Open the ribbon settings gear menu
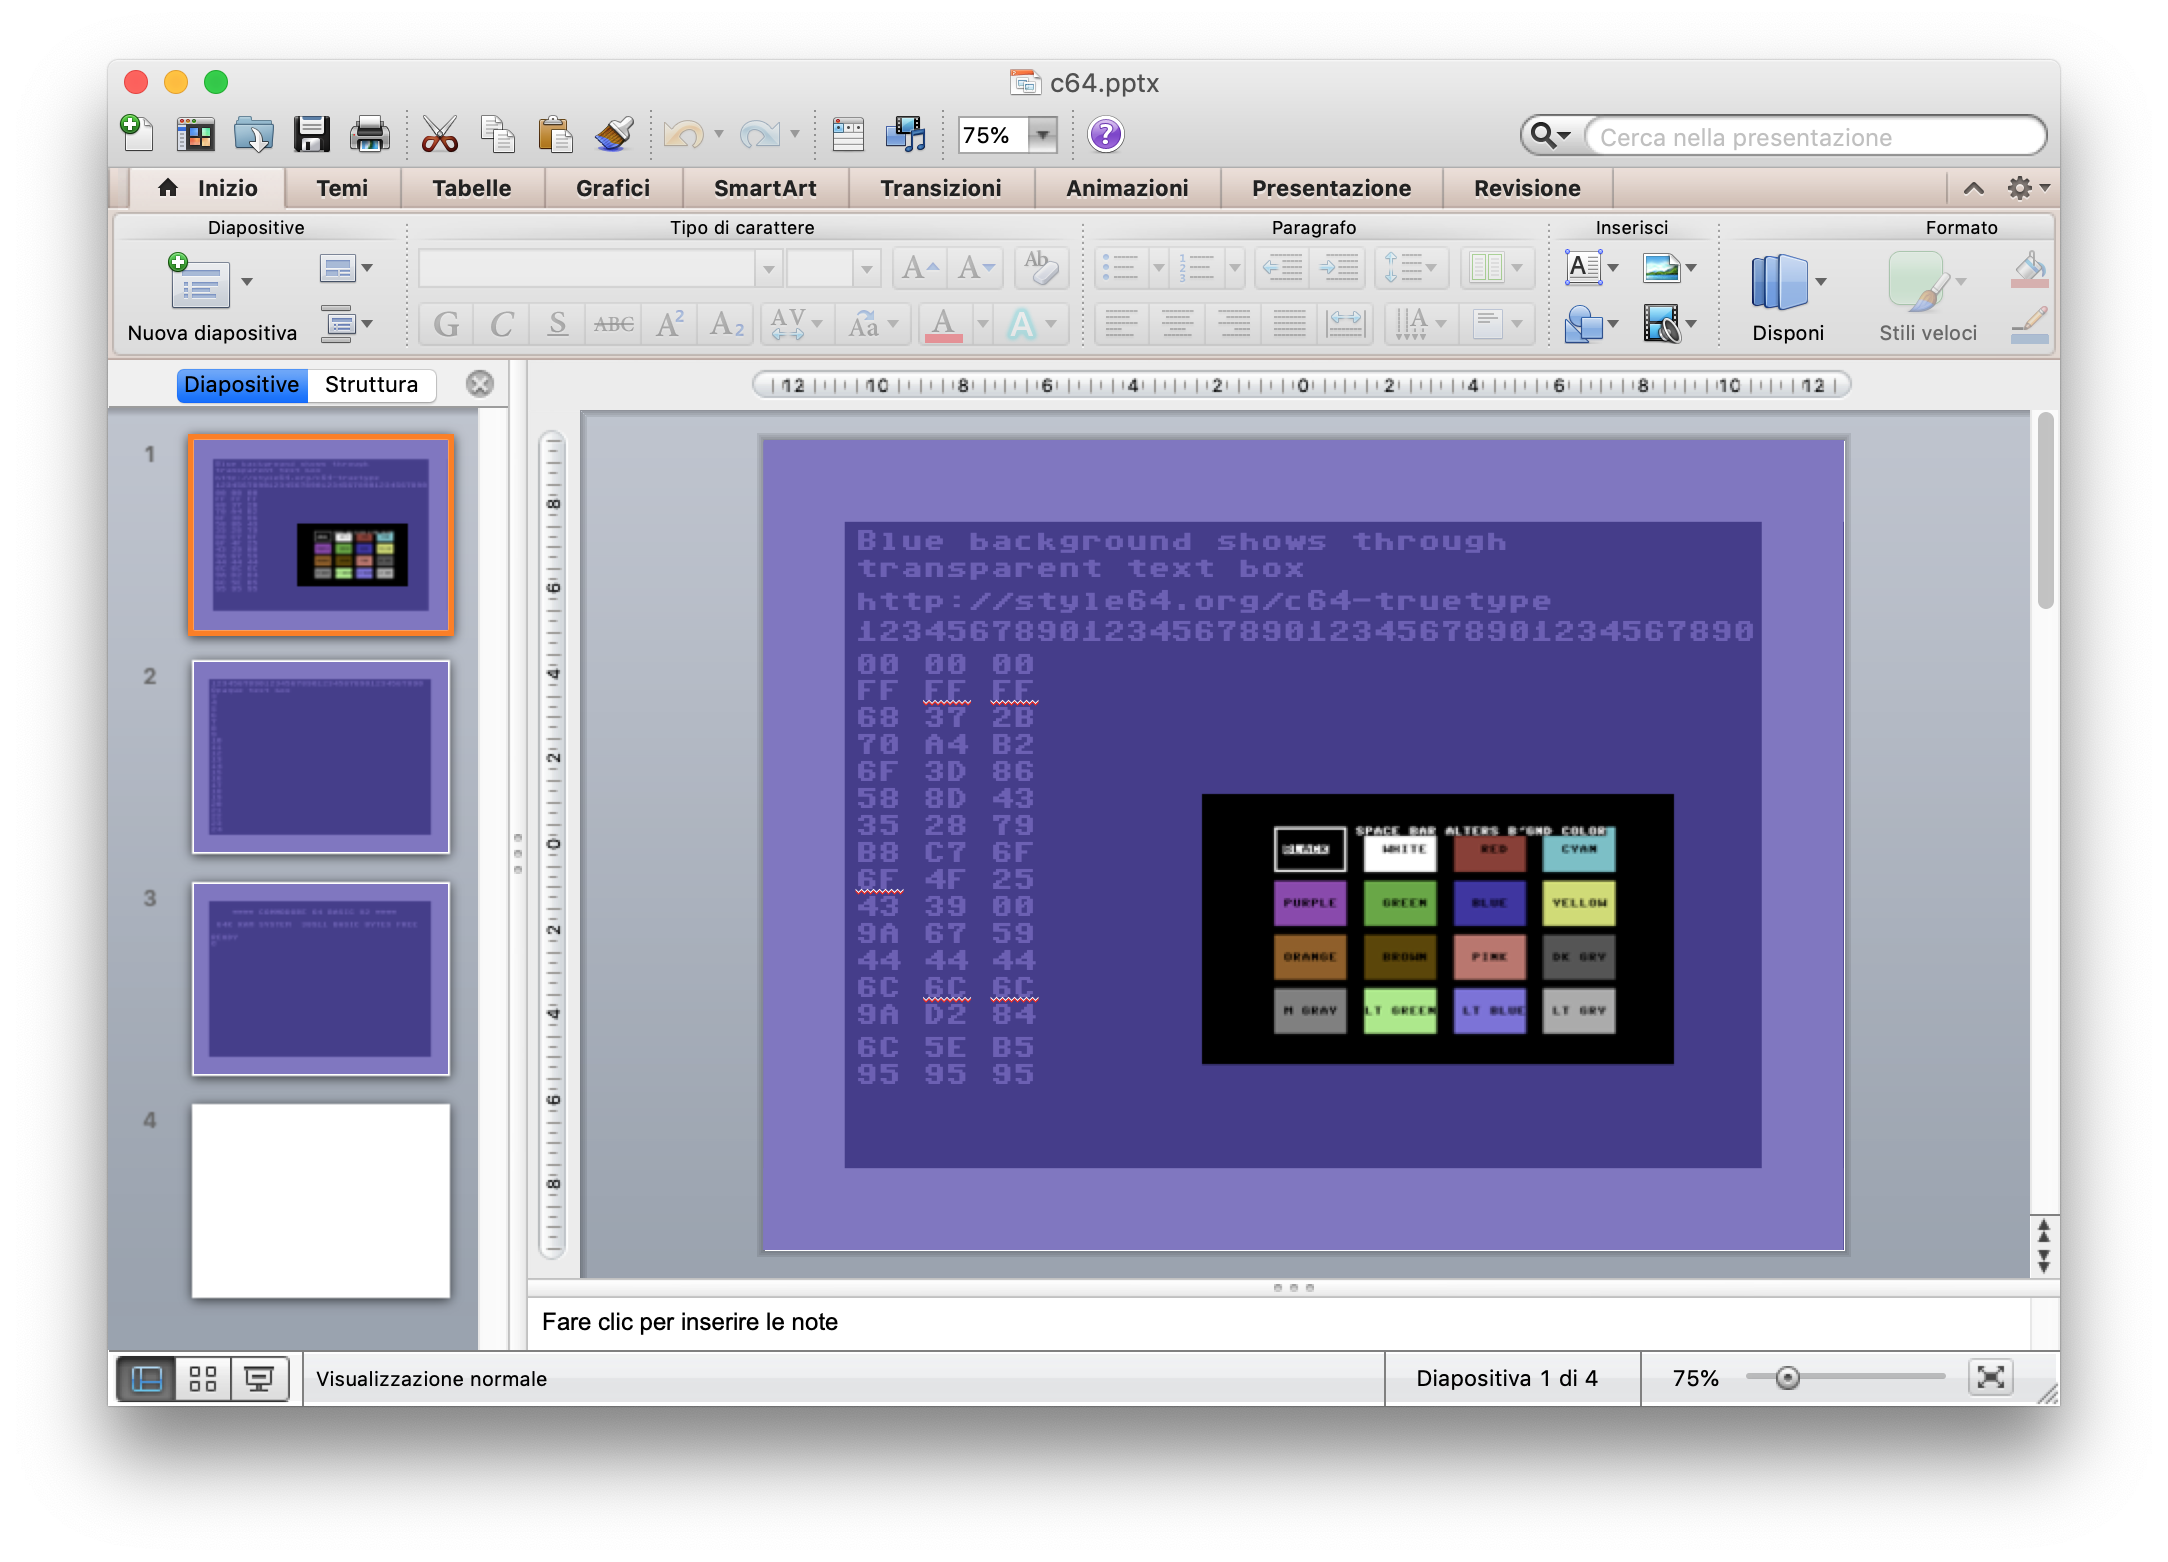Viewport: 2168px width, 1562px height. 2021,188
